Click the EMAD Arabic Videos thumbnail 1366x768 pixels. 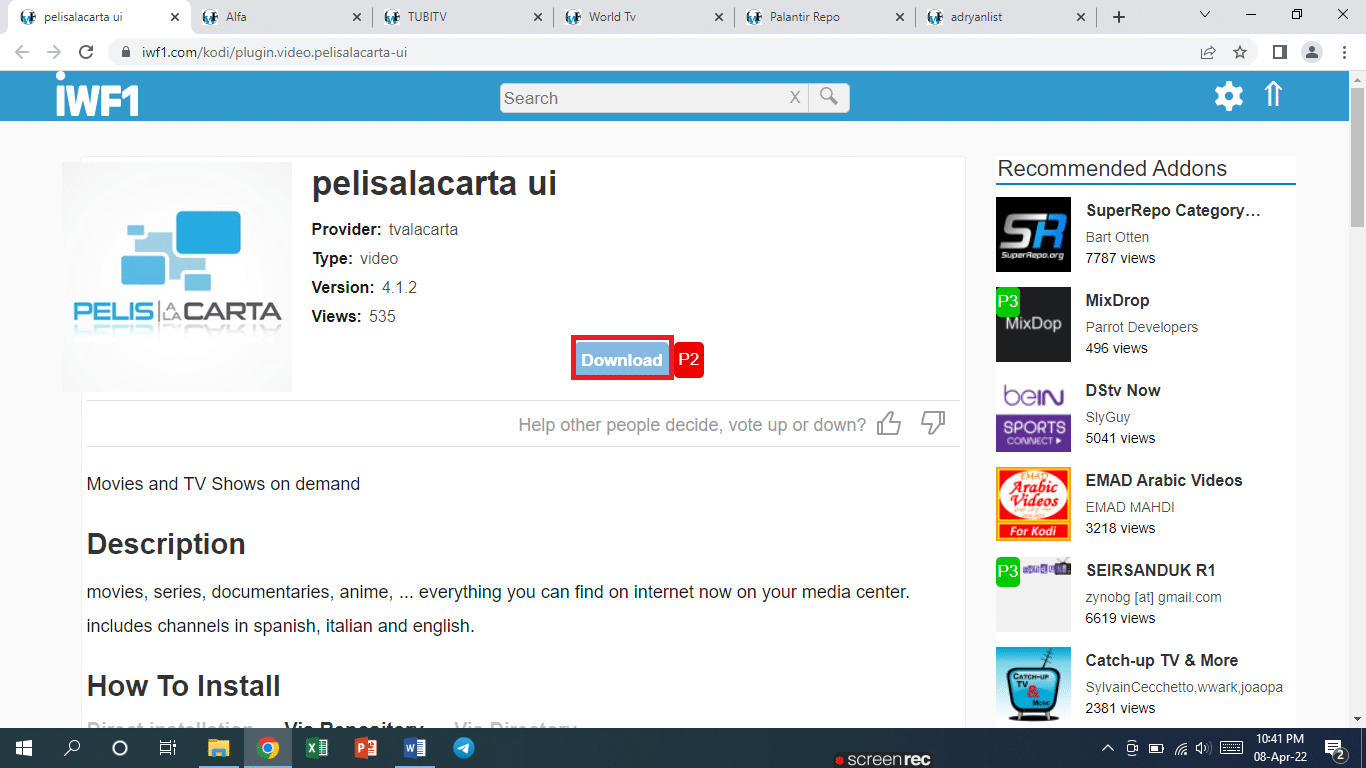coord(1033,504)
